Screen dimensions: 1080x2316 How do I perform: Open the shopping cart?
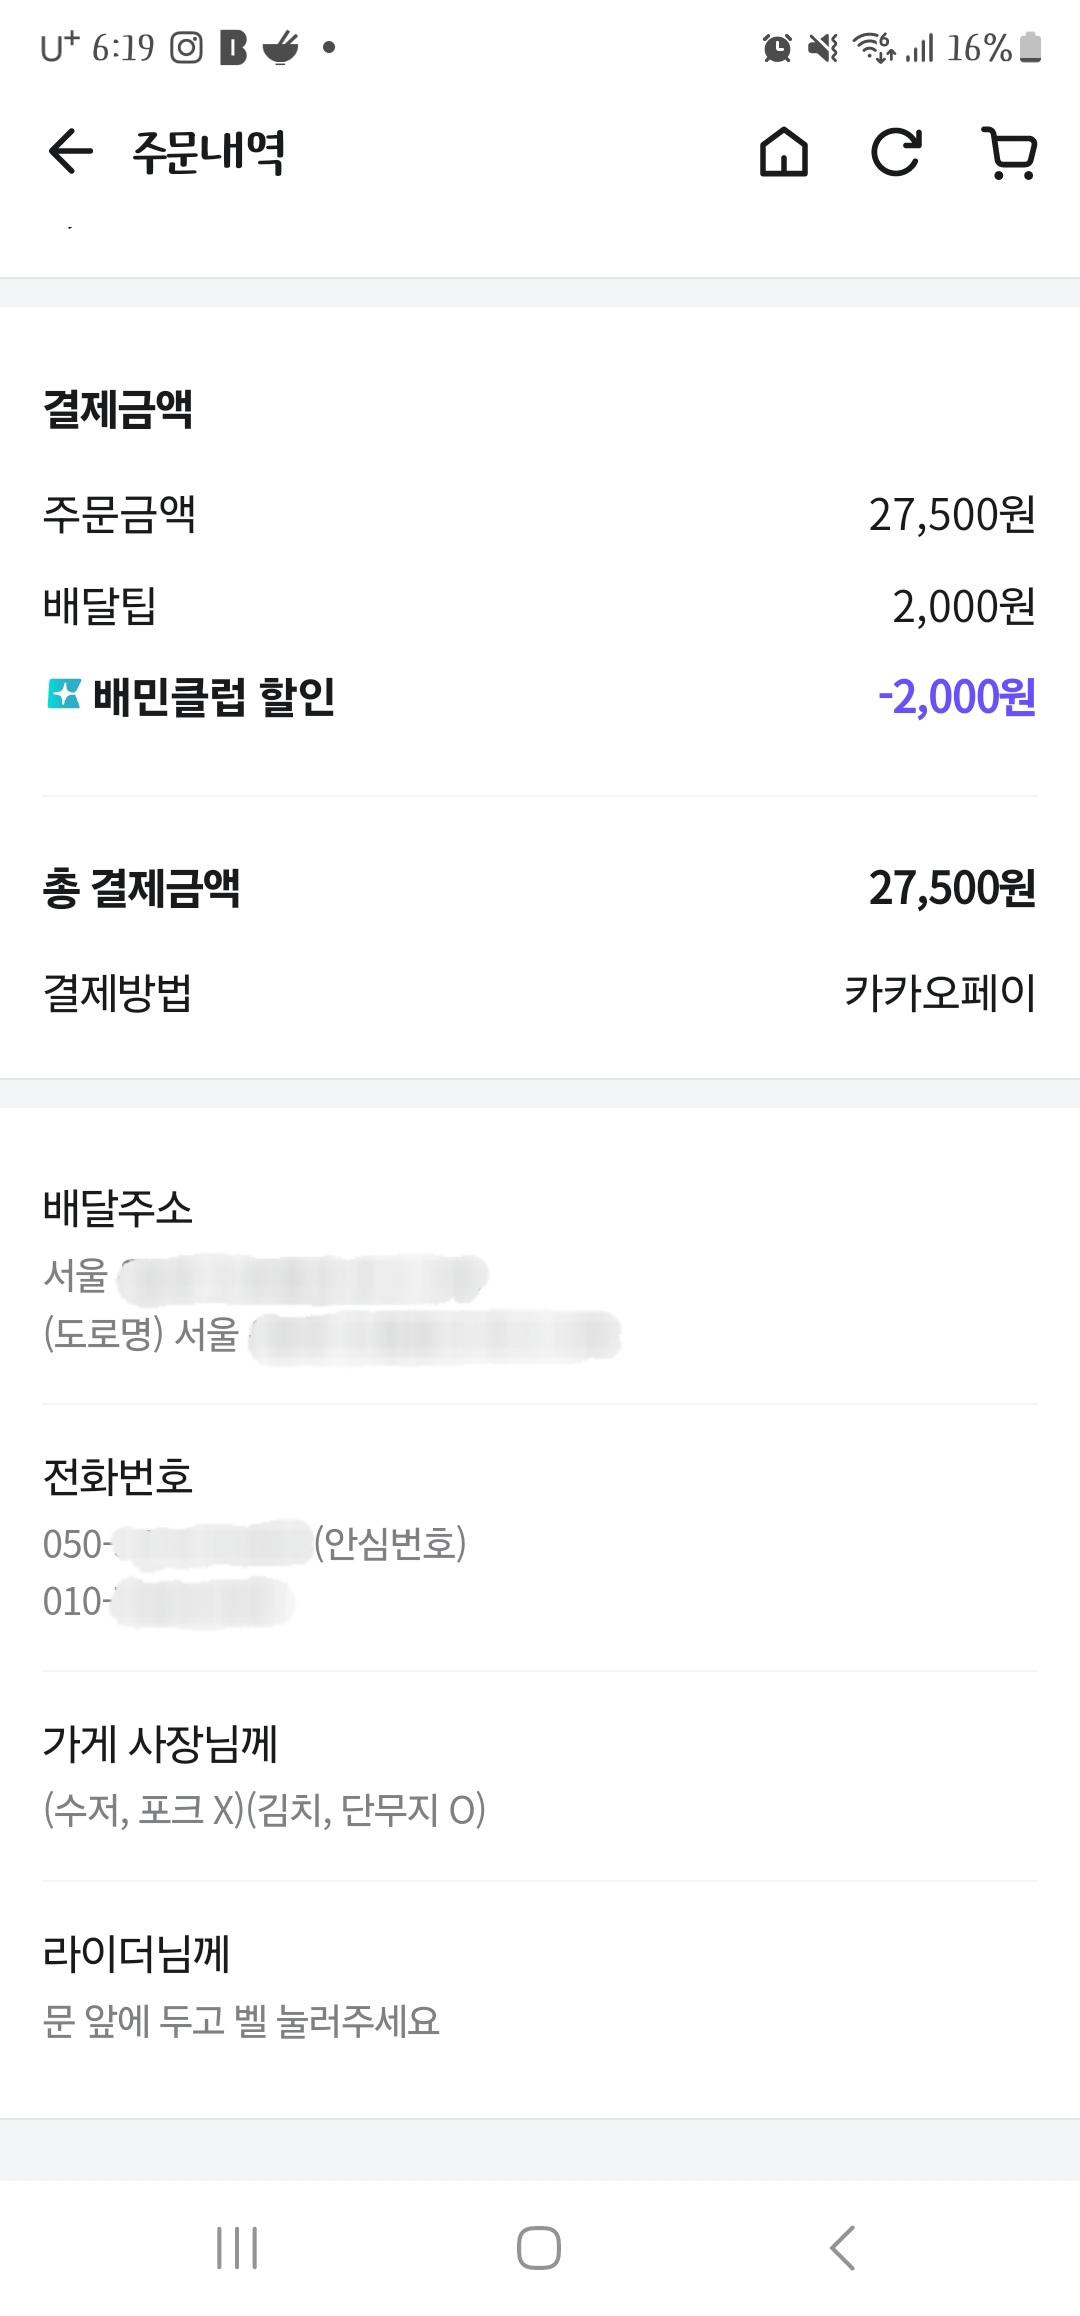(x=1009, y=153)
